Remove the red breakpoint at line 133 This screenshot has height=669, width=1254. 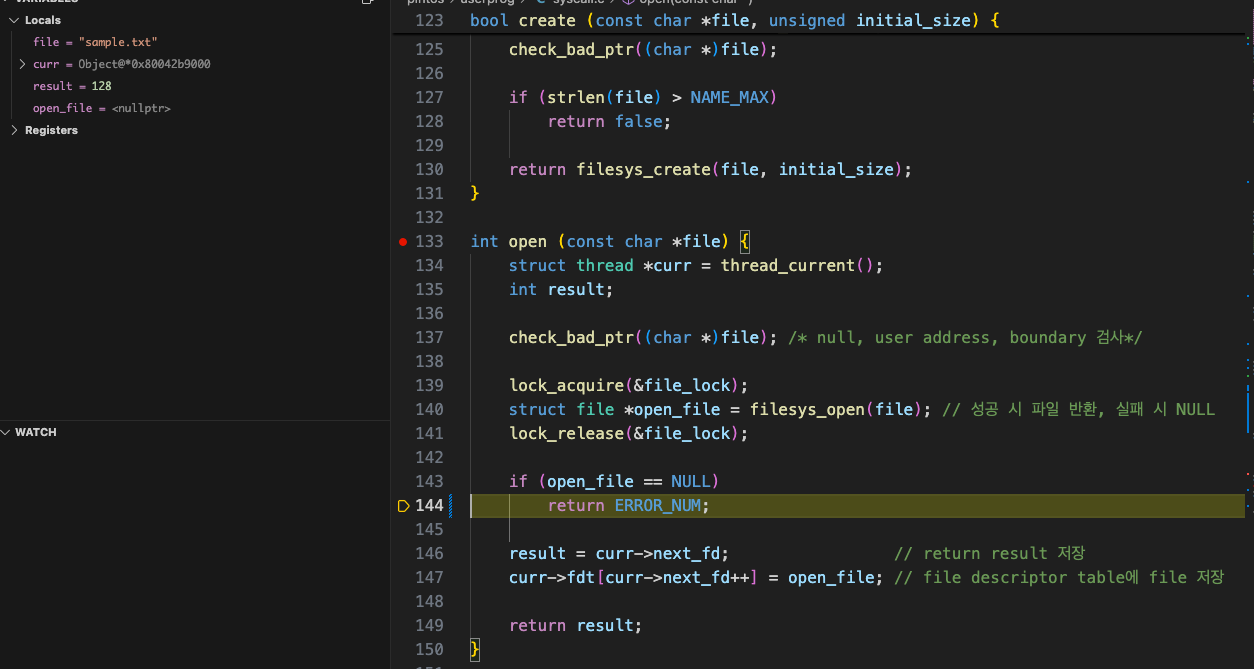coord(403,242)
